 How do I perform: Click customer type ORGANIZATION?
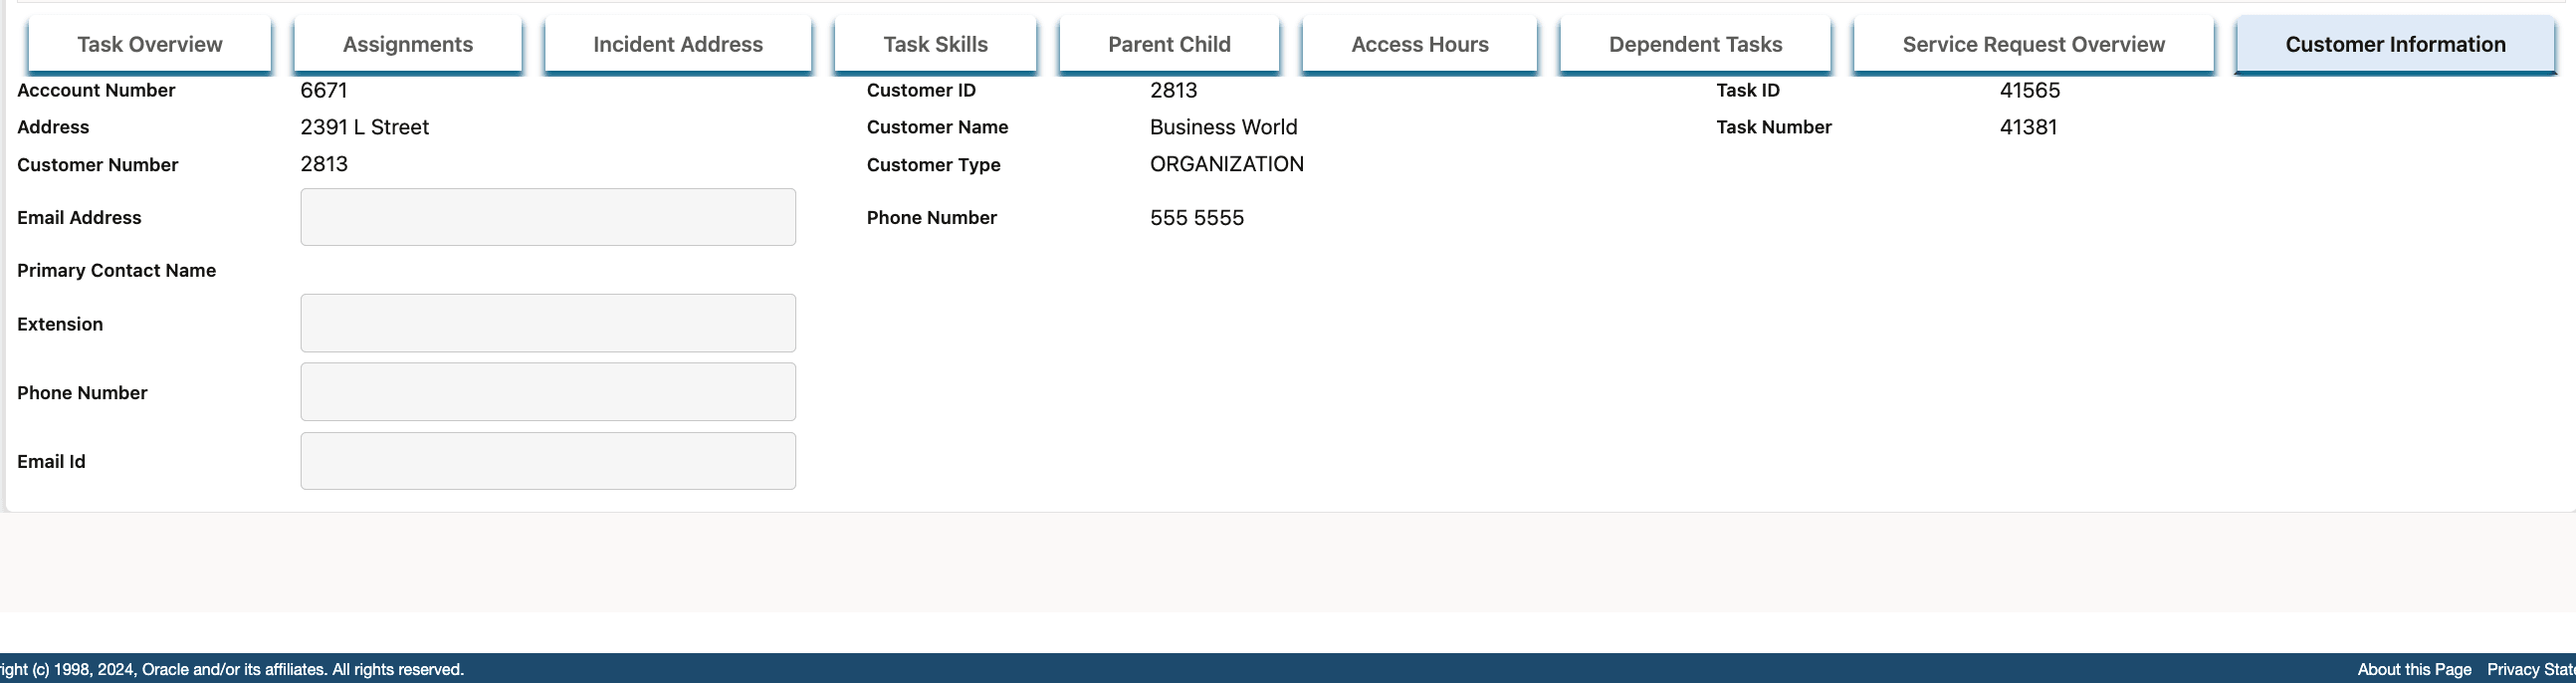pyautogui.click(x=1227, y=164)
